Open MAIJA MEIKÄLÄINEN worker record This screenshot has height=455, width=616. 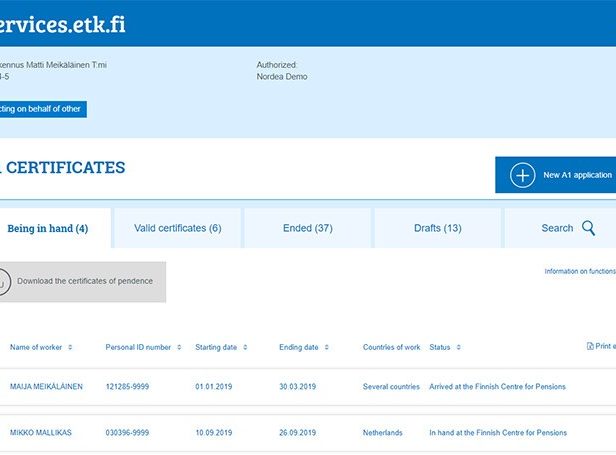coord(46,386)
